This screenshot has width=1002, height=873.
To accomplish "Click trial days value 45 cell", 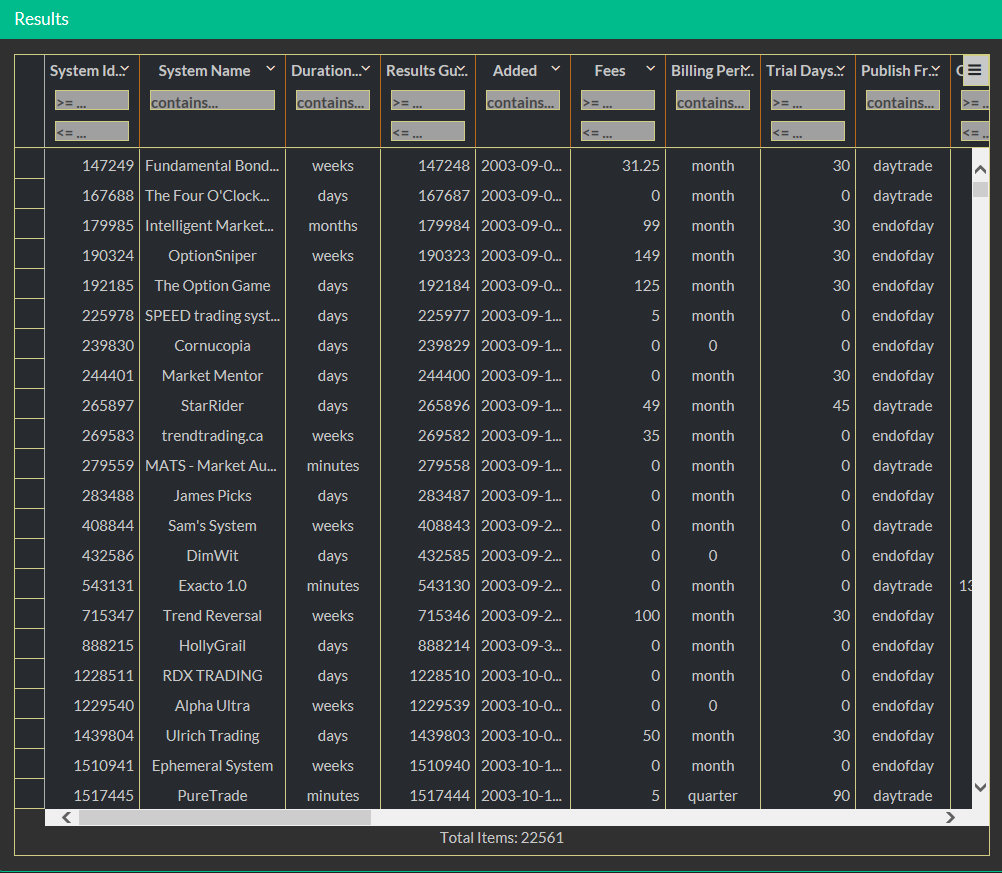I will pyautogui.click(x=808, y=406).
